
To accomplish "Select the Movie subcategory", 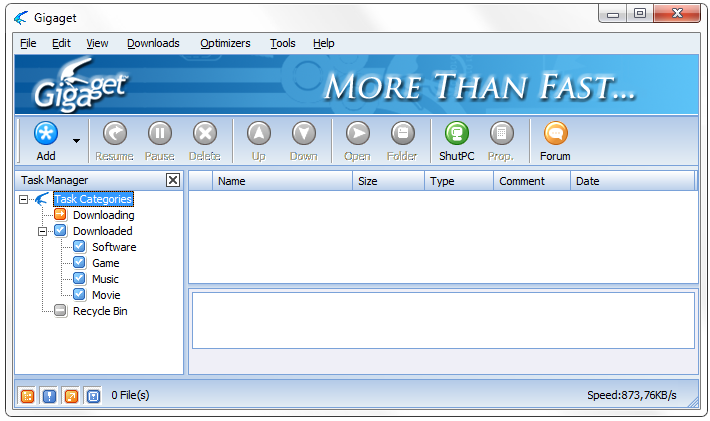I will 106,295.
